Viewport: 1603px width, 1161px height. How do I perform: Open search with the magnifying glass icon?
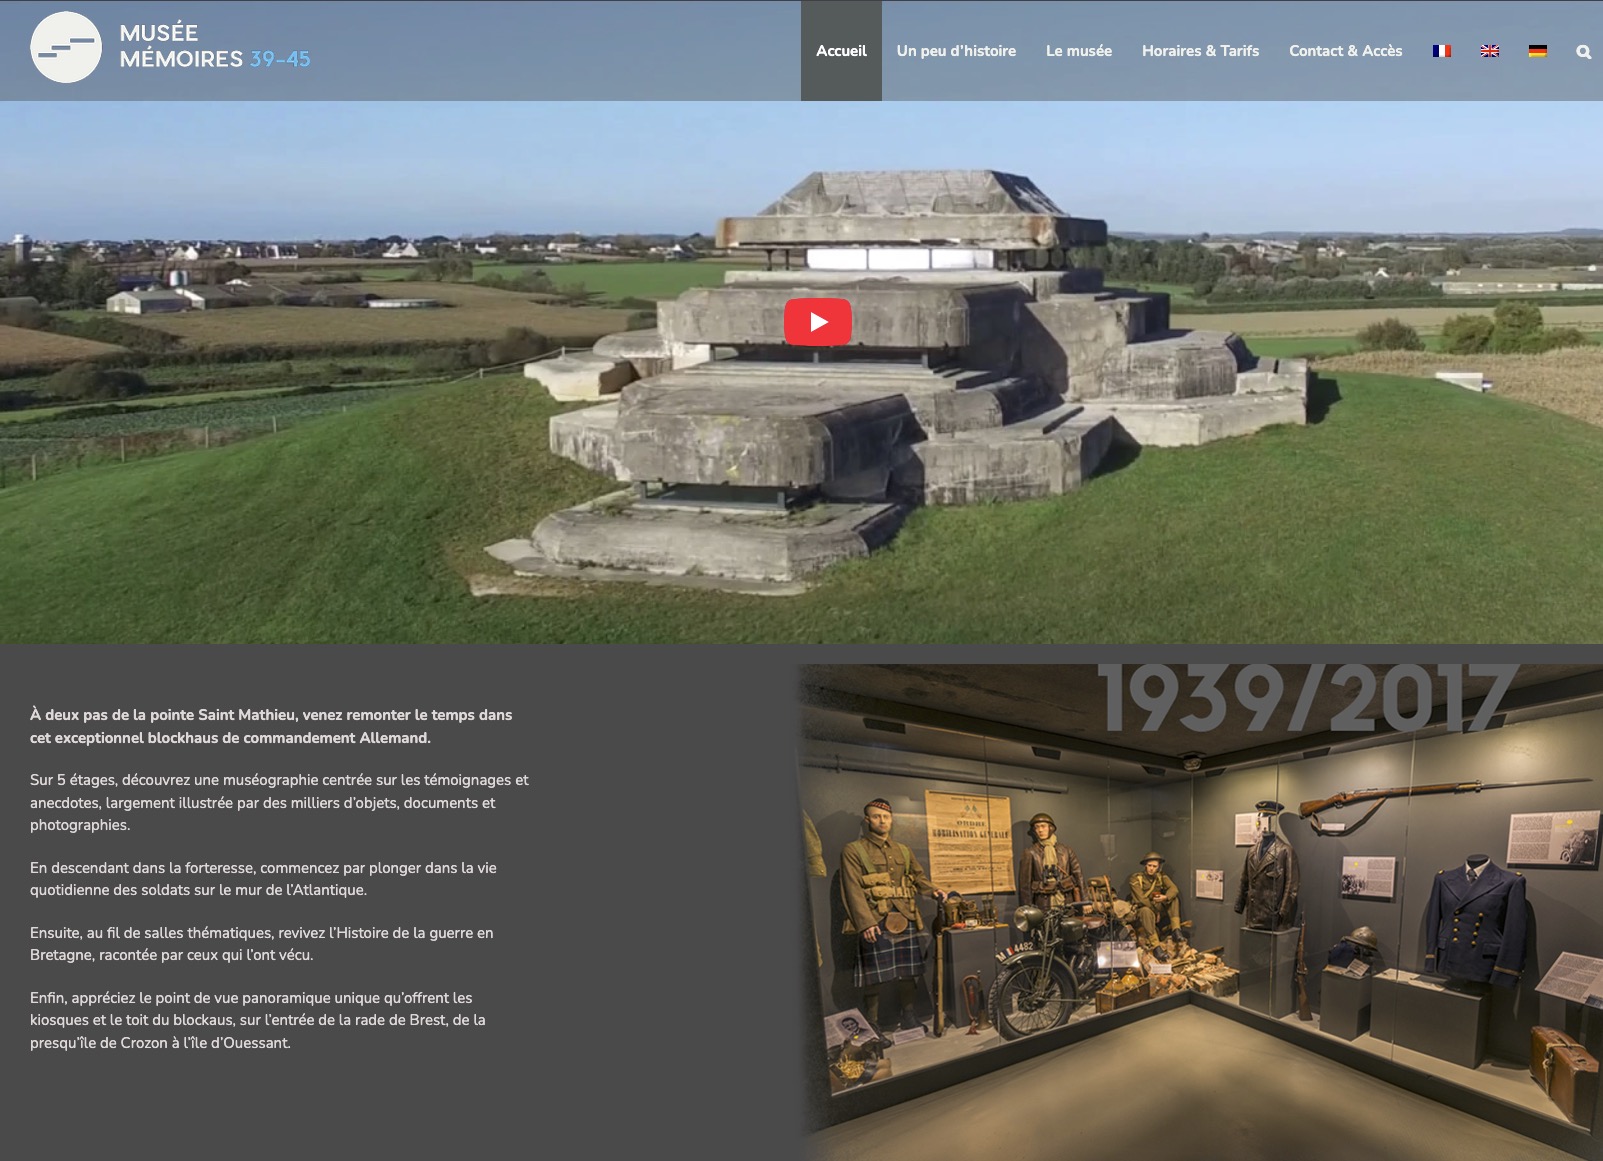(1583, 52)
